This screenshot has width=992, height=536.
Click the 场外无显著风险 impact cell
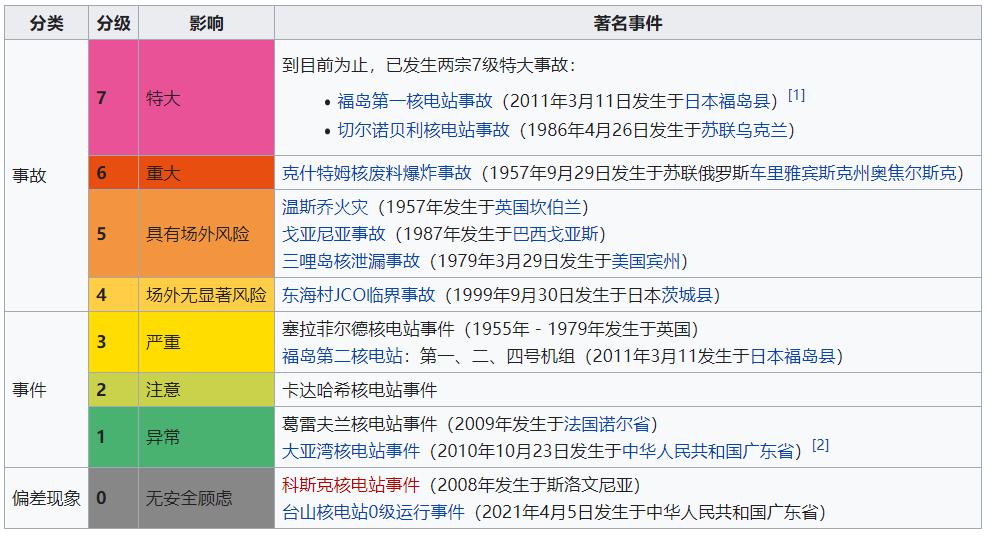(206, 295)
